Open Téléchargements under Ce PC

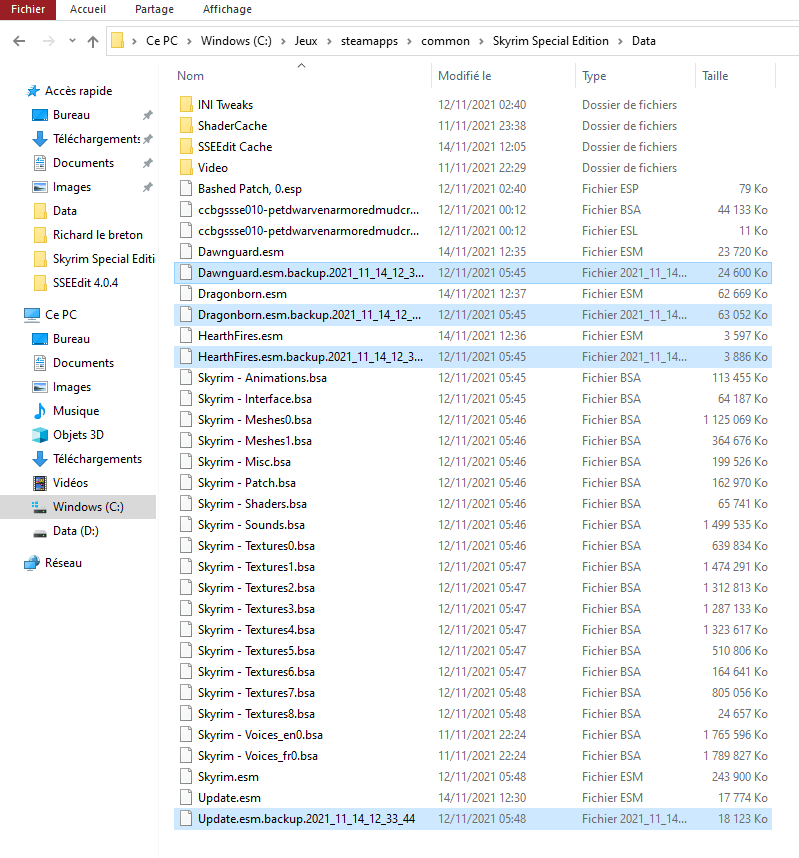[97, 459]
